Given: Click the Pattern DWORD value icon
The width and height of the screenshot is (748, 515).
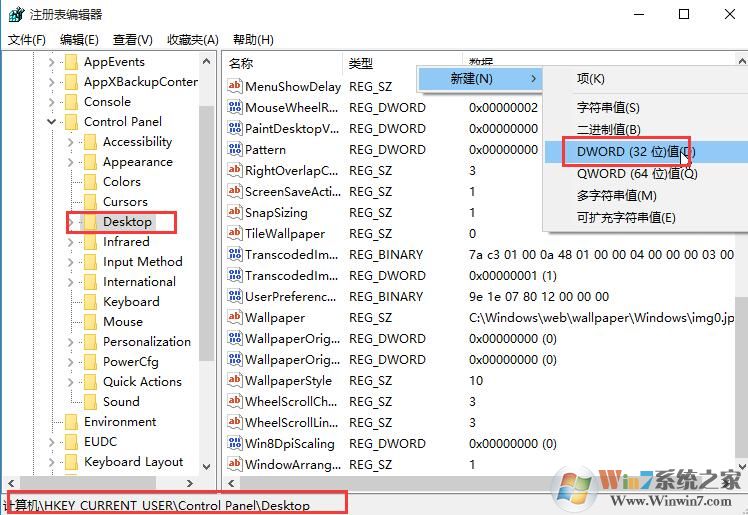Looking at the screenshot, I should click(x=234, y=149).
